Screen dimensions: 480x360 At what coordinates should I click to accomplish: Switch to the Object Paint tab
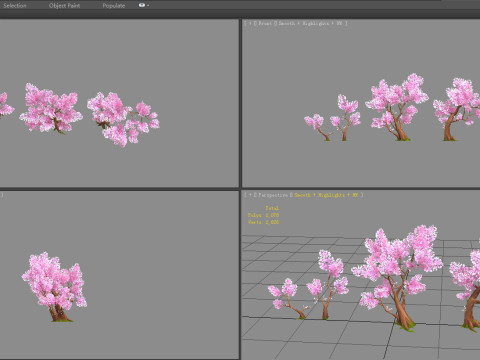pyautogui.click(x=64, y=6)
